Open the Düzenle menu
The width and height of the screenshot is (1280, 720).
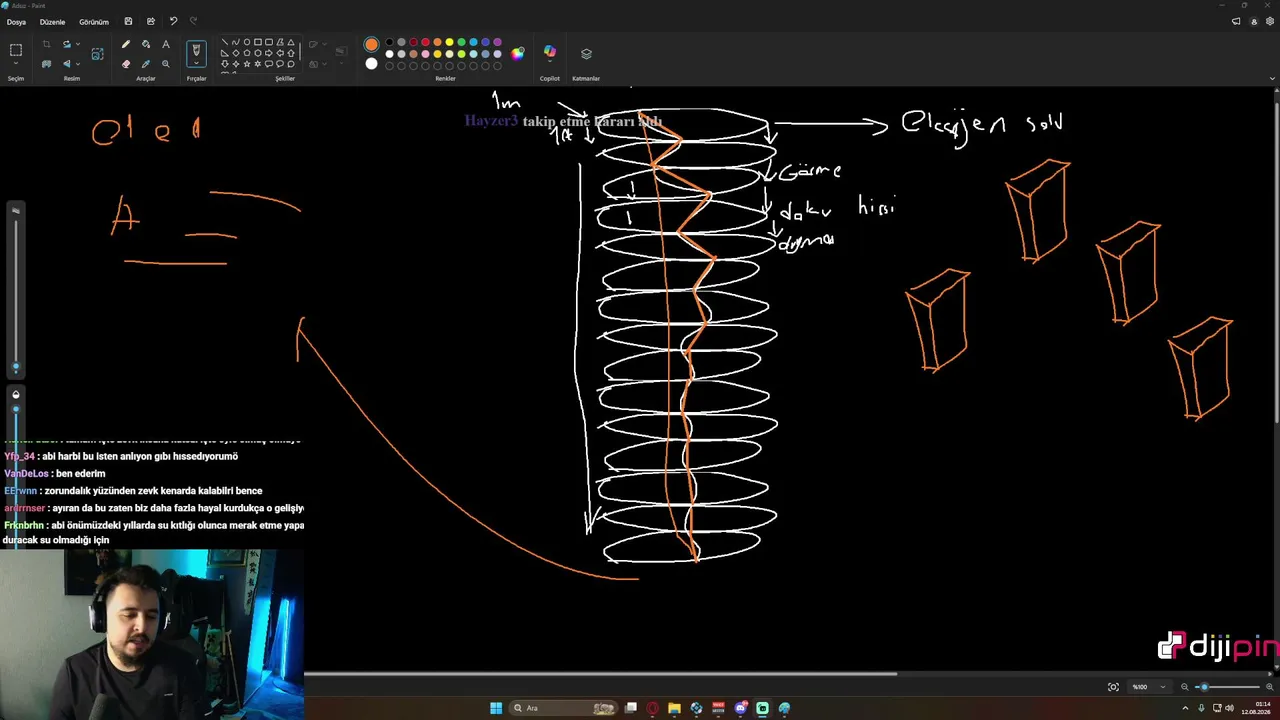tap(52, 21)
